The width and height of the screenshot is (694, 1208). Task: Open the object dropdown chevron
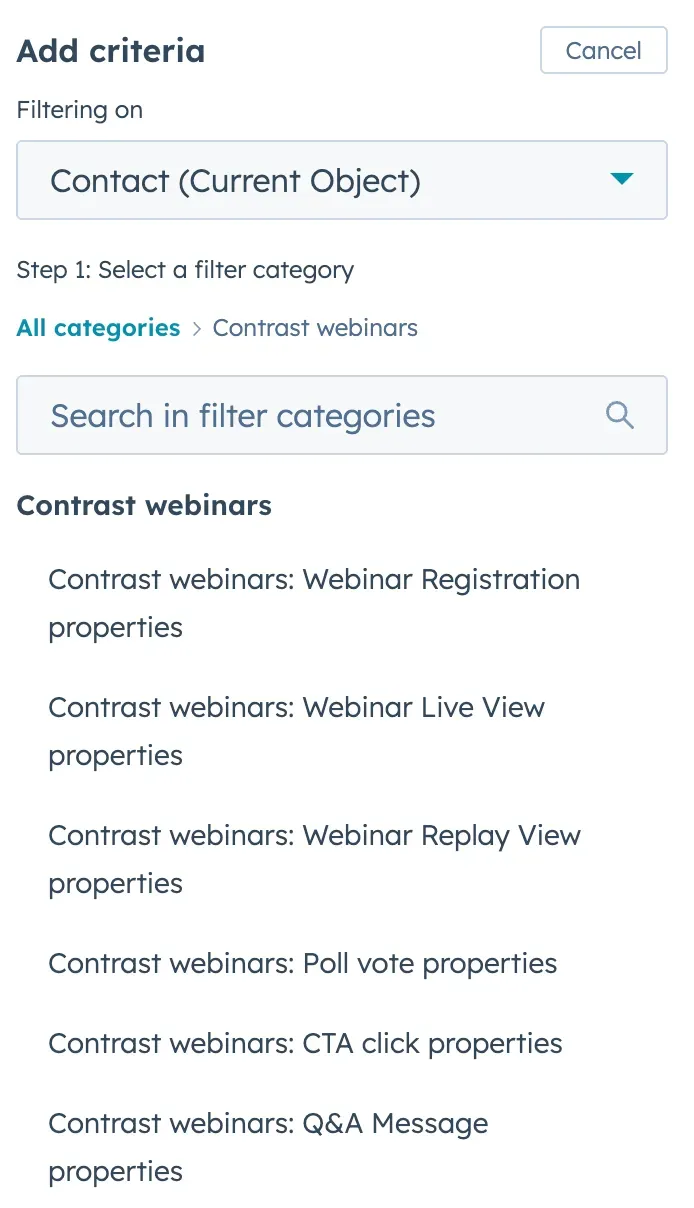(x=622, y=180)
